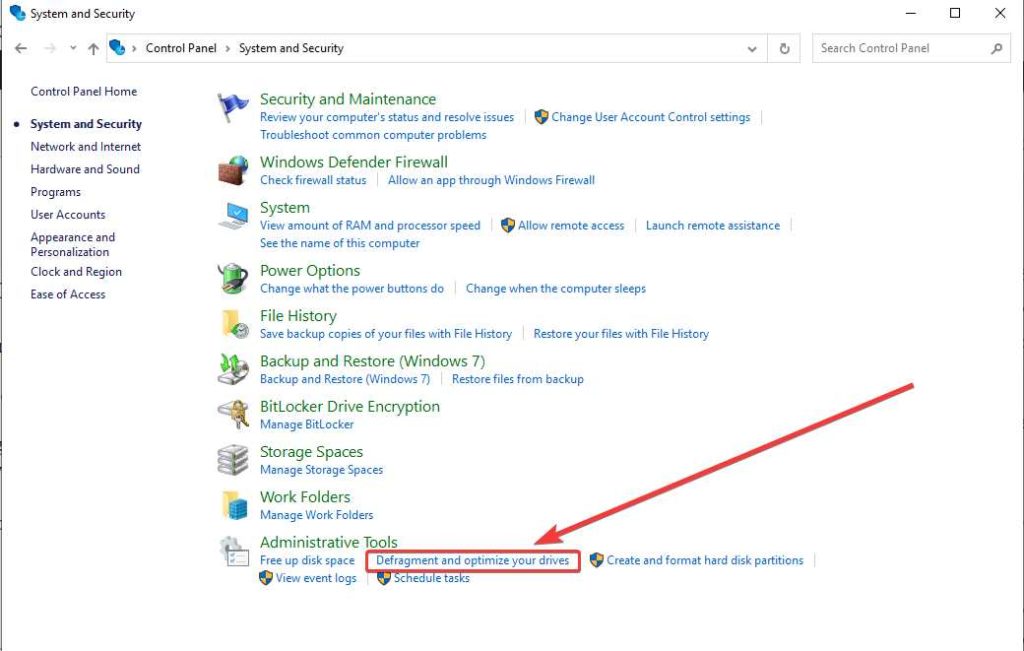The width and height of the screenshot is (1024, 651).
Task: Click shield icon beside Create and format partitions
Action: tap(596, 560)
